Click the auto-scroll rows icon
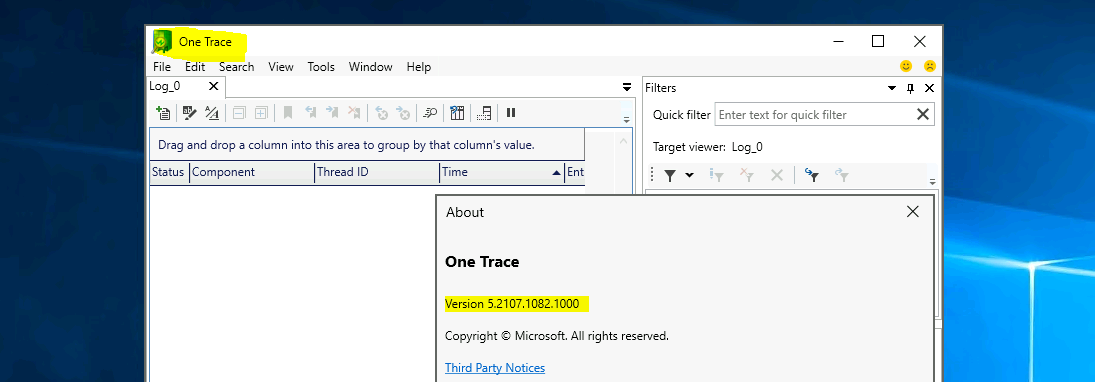 click(484, 112)
